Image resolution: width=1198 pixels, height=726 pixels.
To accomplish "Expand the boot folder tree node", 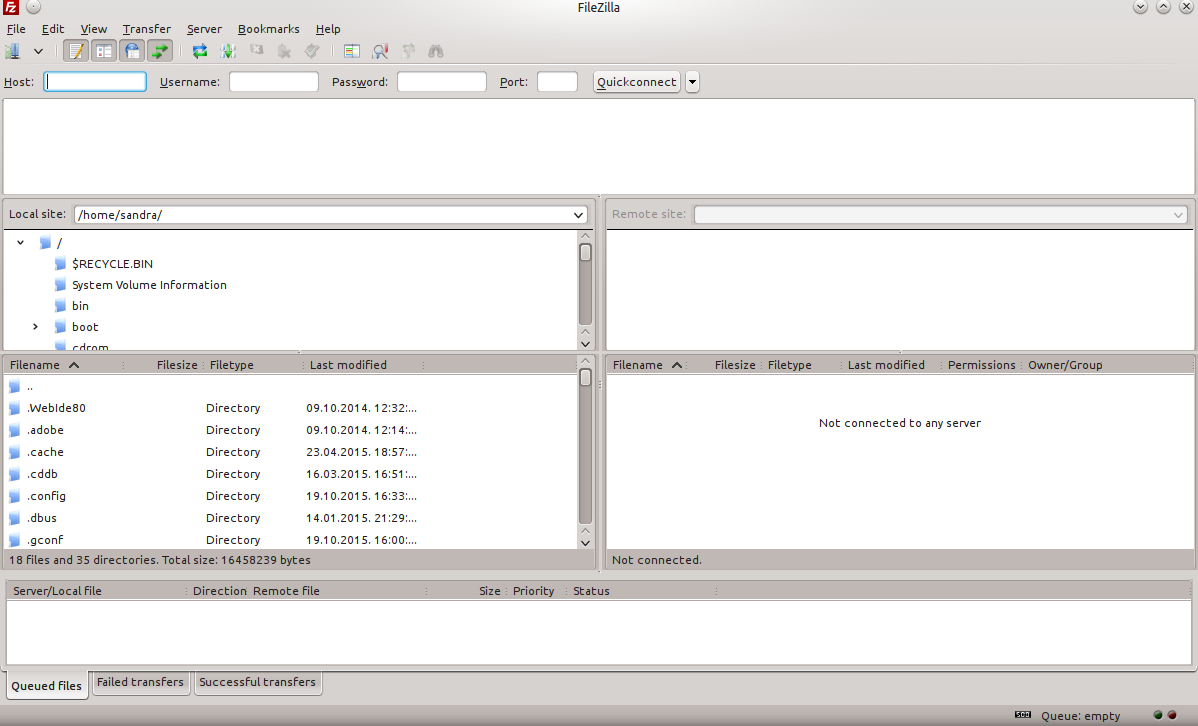I will pyautogui.click(x=35, y=327).
